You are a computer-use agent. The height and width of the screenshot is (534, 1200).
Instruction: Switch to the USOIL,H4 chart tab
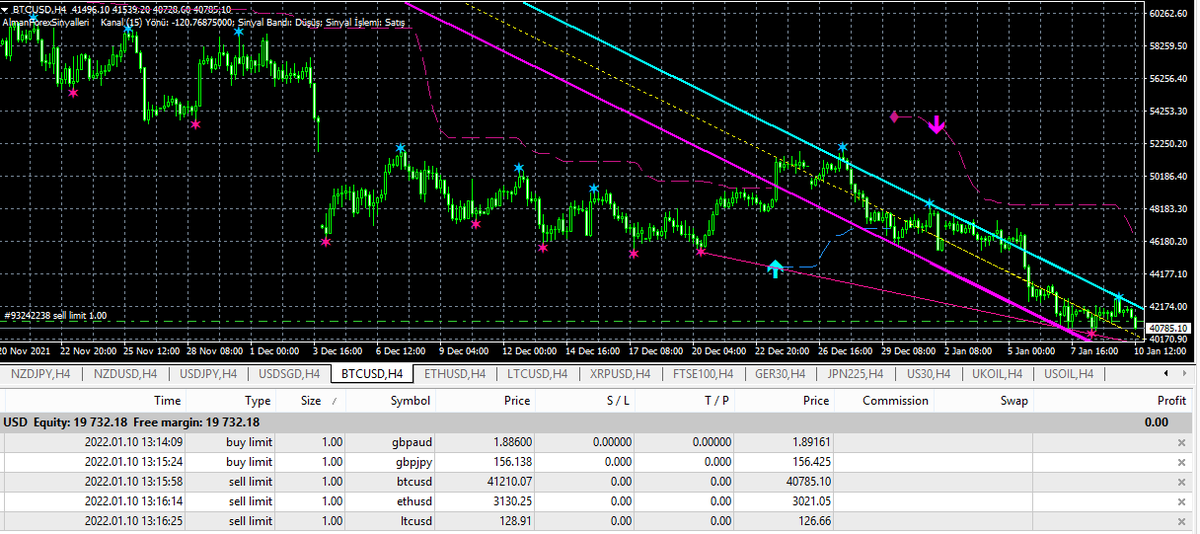click(x=1069, y=374)
